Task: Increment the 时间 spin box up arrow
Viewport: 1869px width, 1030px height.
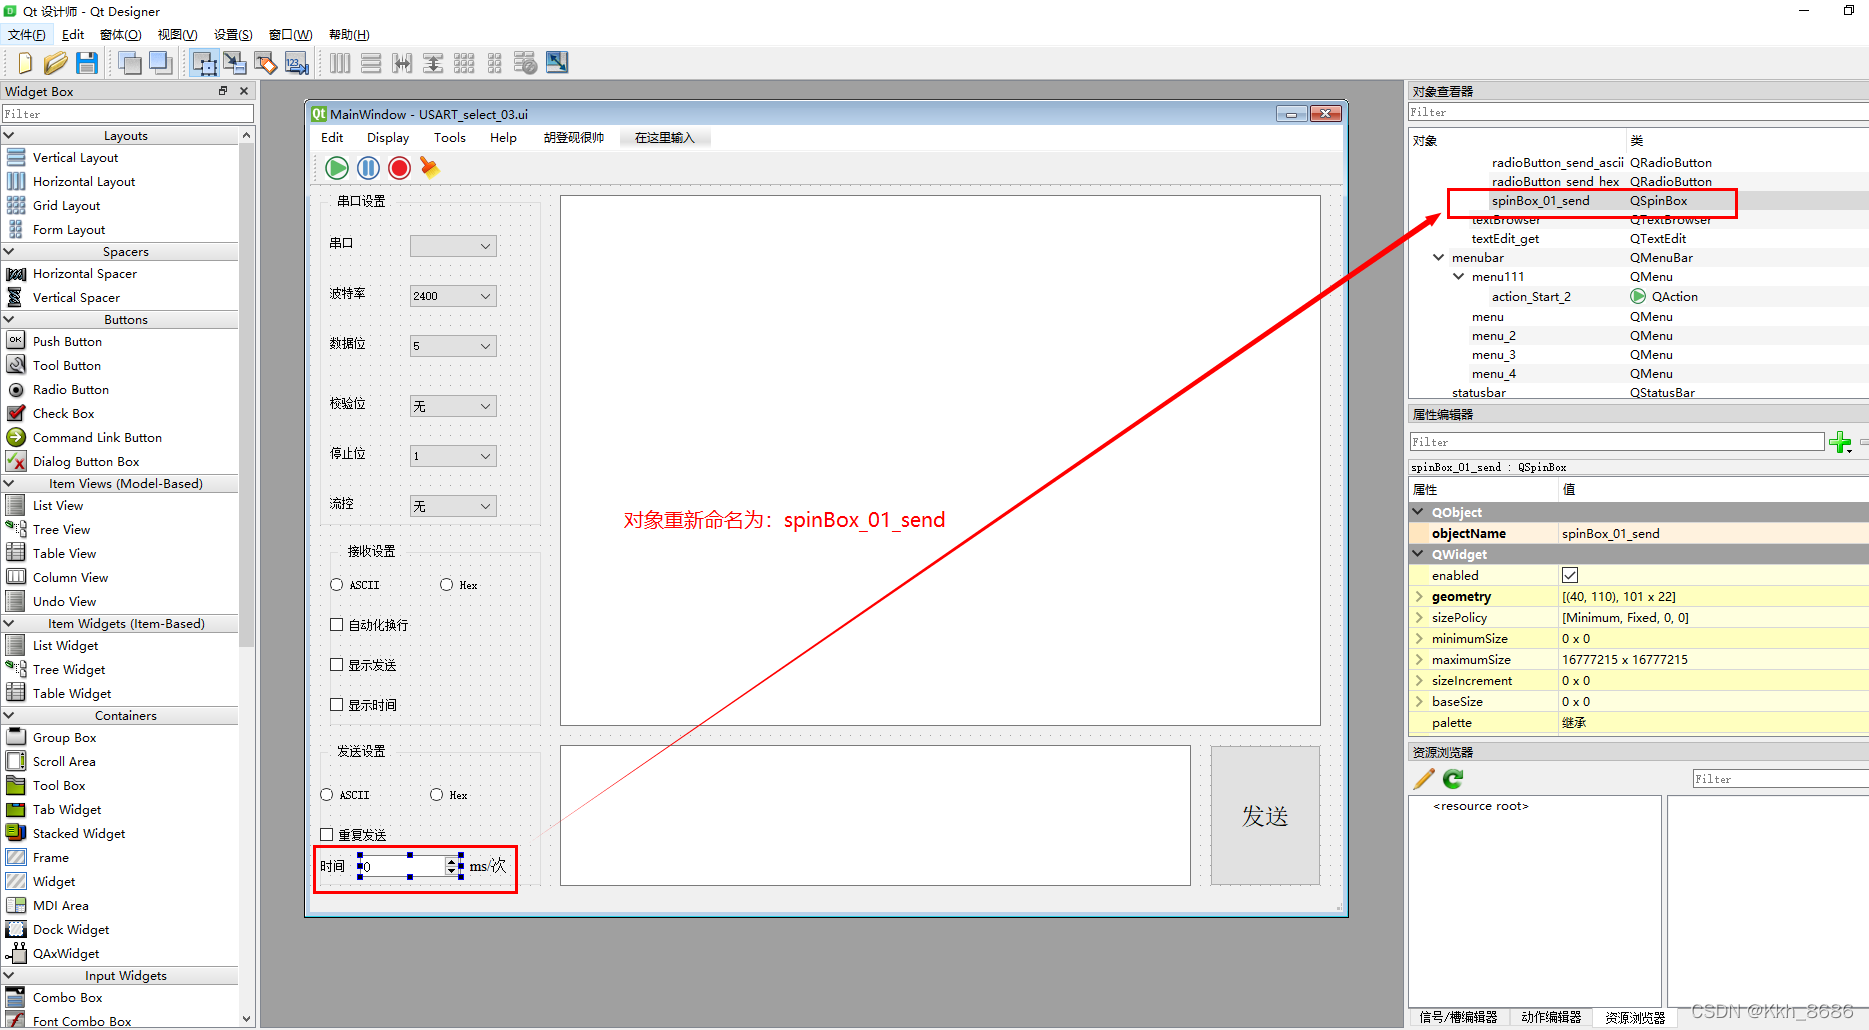Action: click(x=451, y=861)
